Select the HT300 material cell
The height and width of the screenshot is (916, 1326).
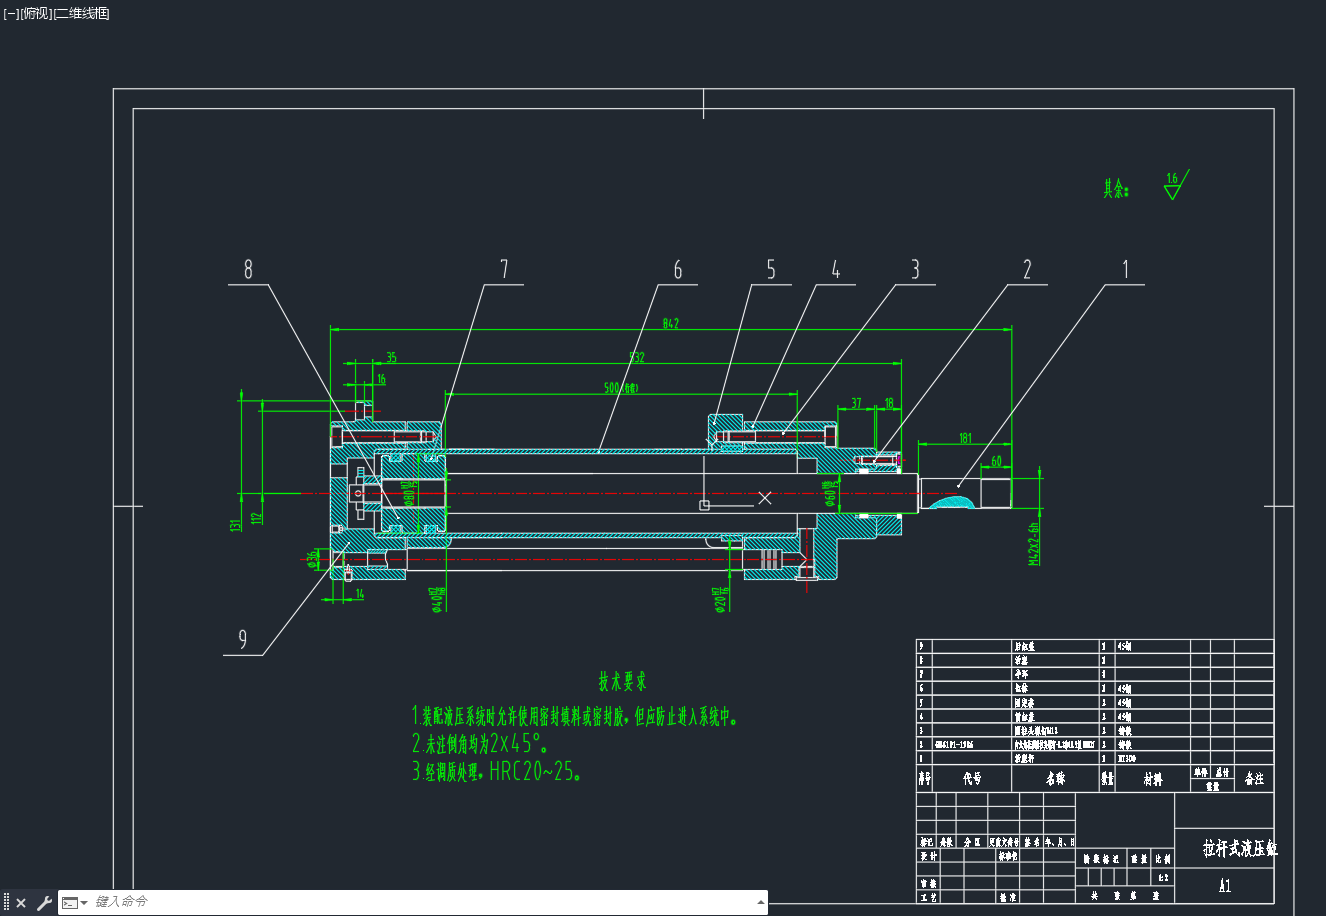tap(1126, 759)
